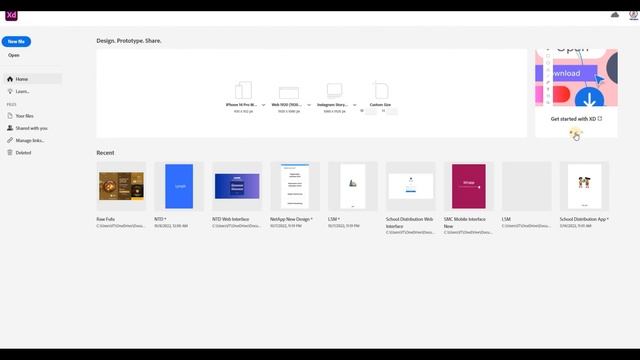Click the 'SMC Mobile Interface New' file name
Image resolution: width=640 pixels, height=360 pixels.
coord(465,222)
